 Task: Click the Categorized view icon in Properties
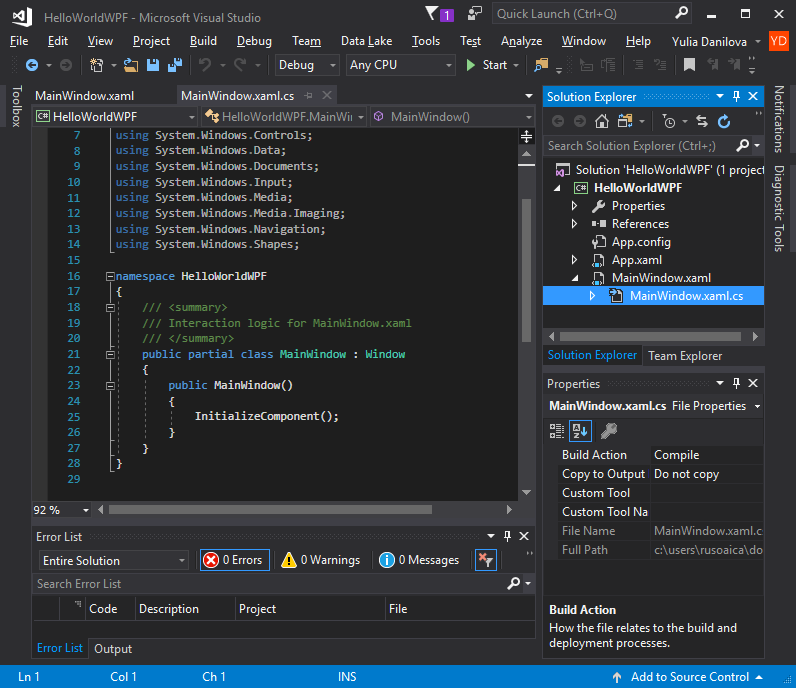[557, 431]
